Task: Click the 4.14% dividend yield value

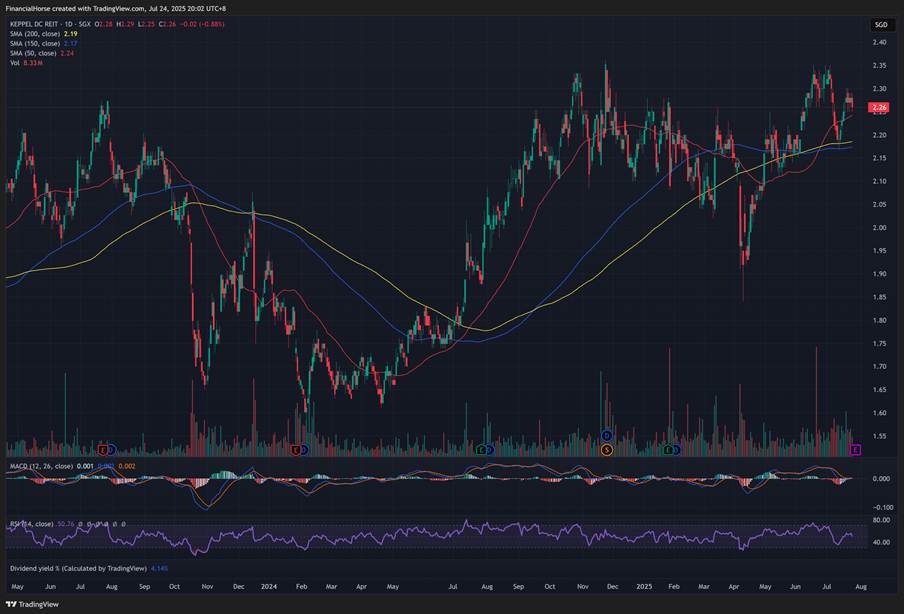Action: pyautogui.click(x=160, y=568)
